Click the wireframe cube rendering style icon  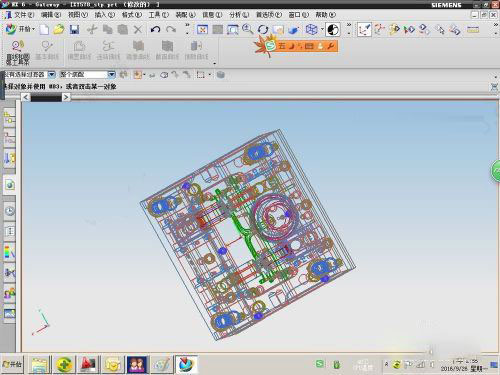coord(311,30)
